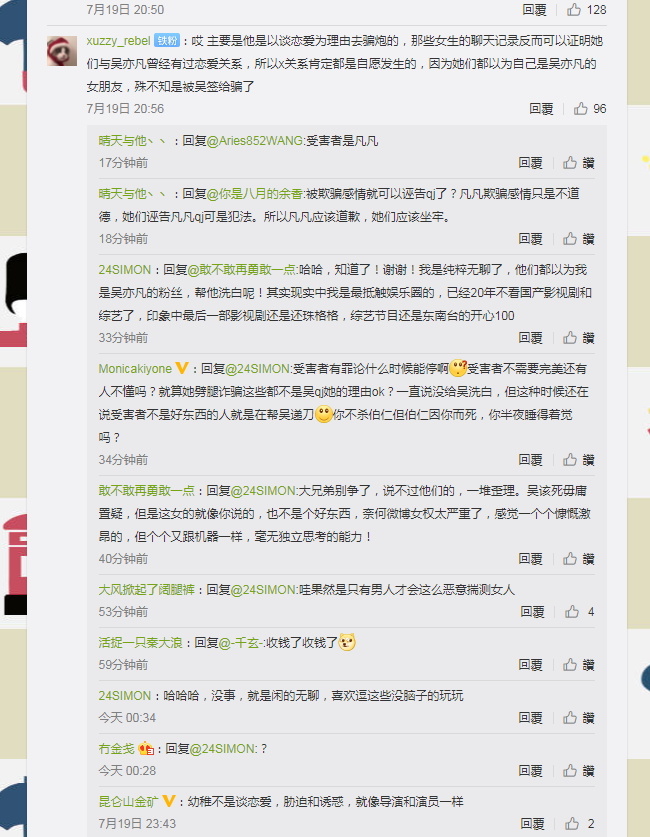Click the verified V badge beside Monicakiyone
Screen dimensions: 650x837
click(x=182, y=368)
